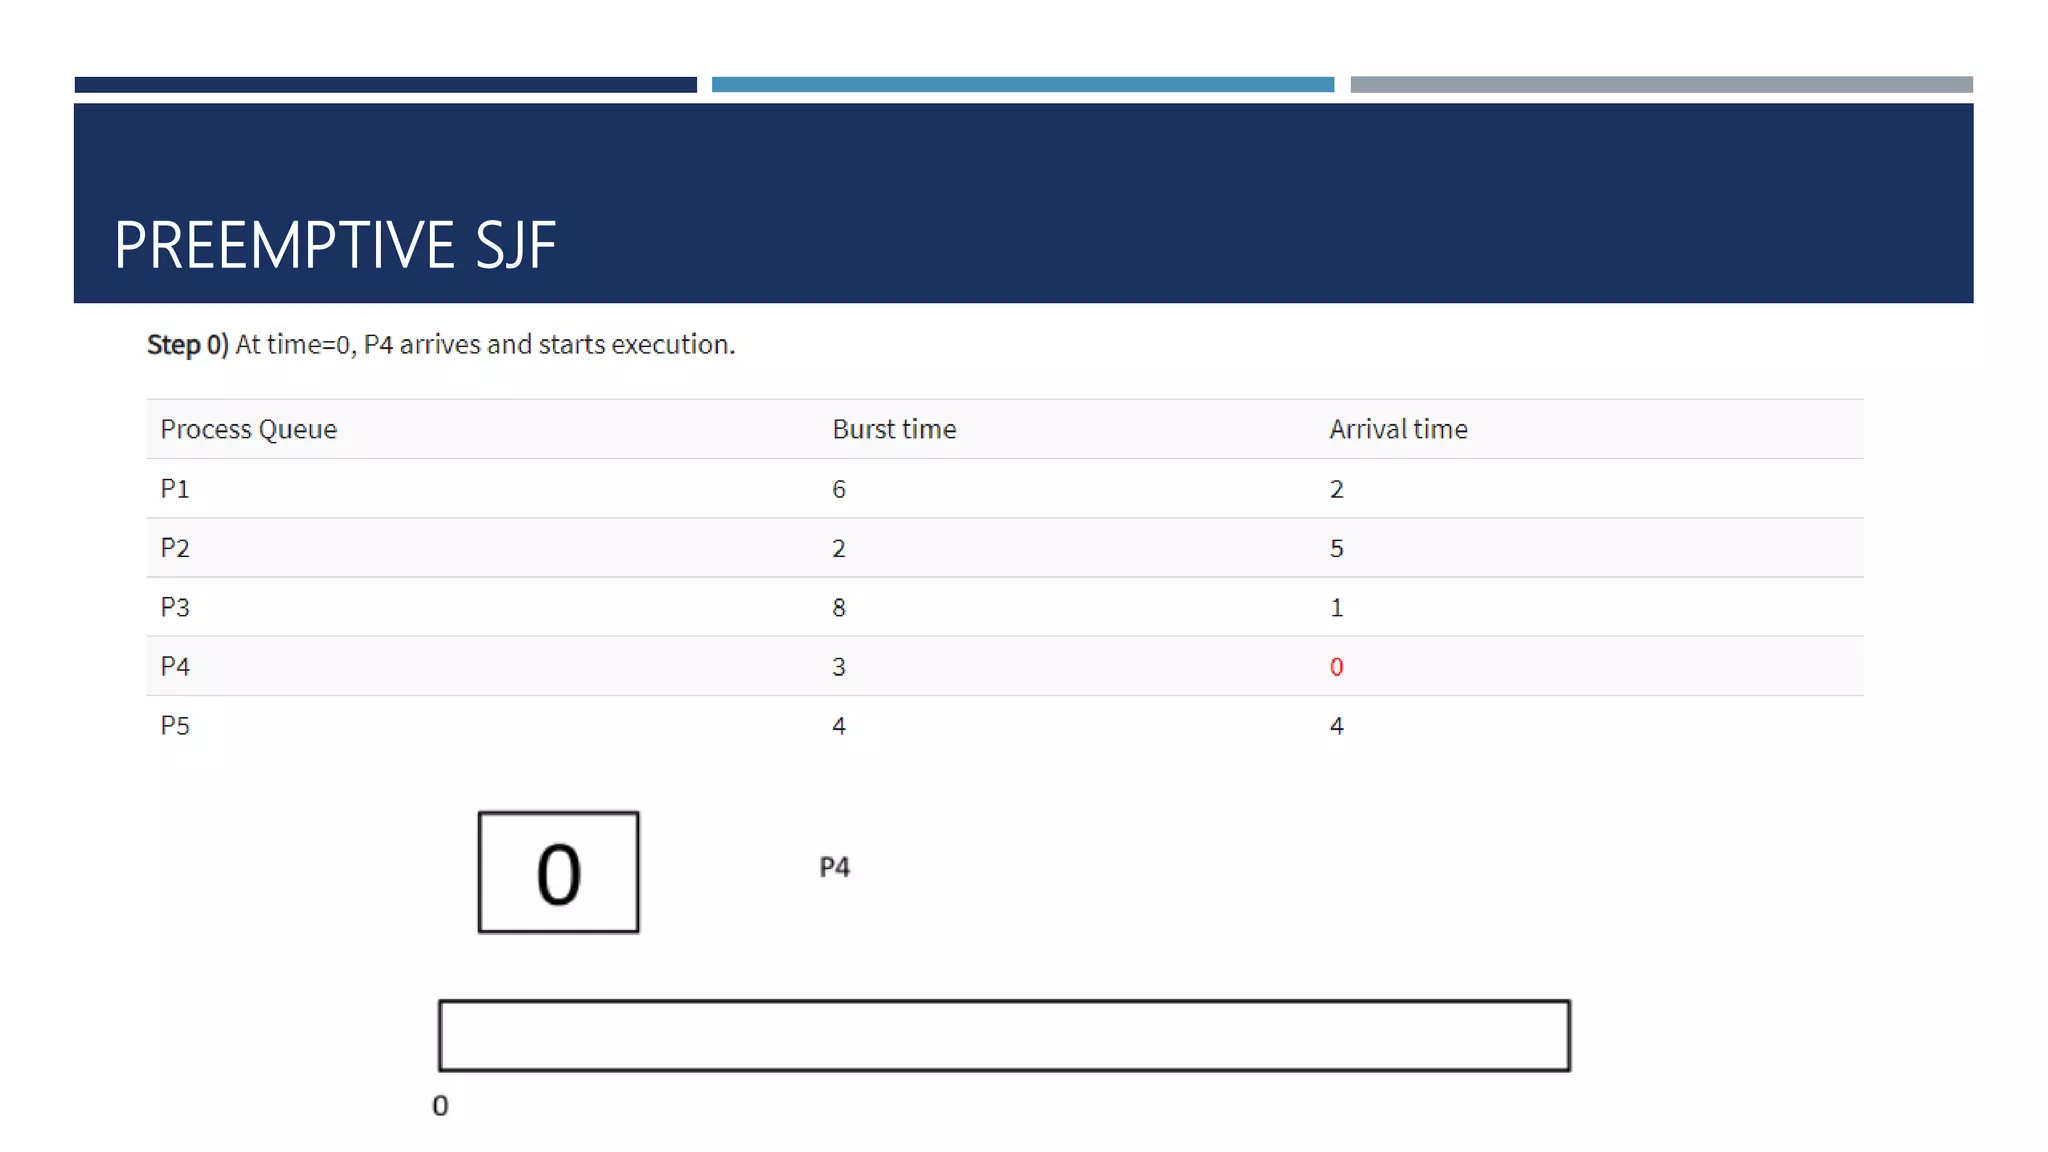Select the P4 process name cell in table
The width and height of the screenshot is (2048, 1152).
point(175,665)
